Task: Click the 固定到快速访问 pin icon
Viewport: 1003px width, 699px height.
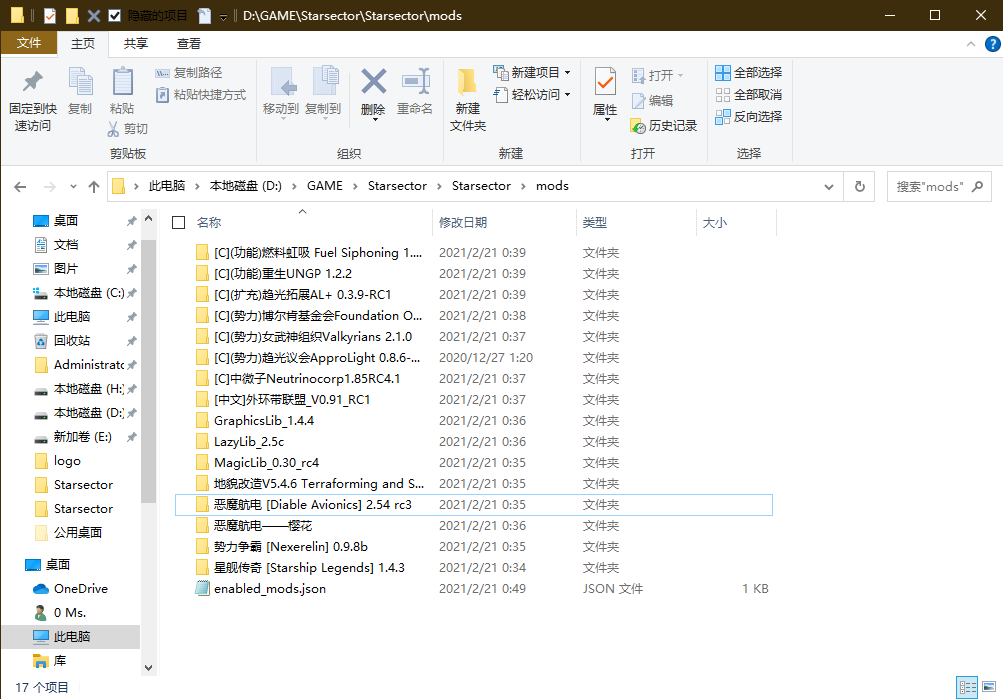Action: 32,83
